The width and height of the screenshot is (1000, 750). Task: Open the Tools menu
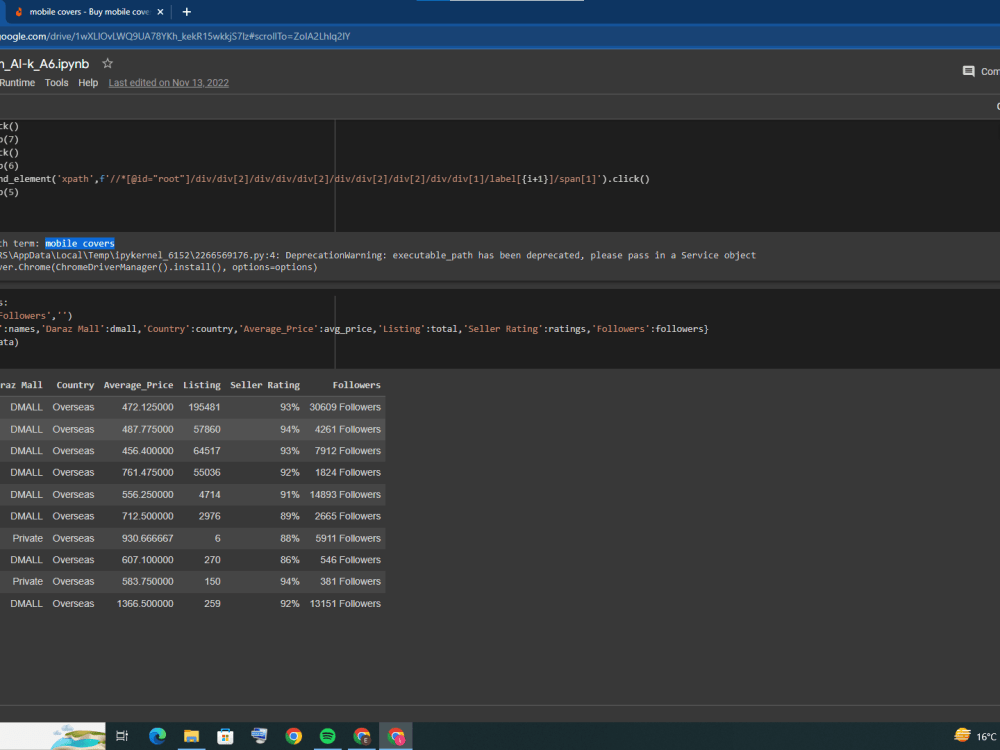(x=56, y=83)
